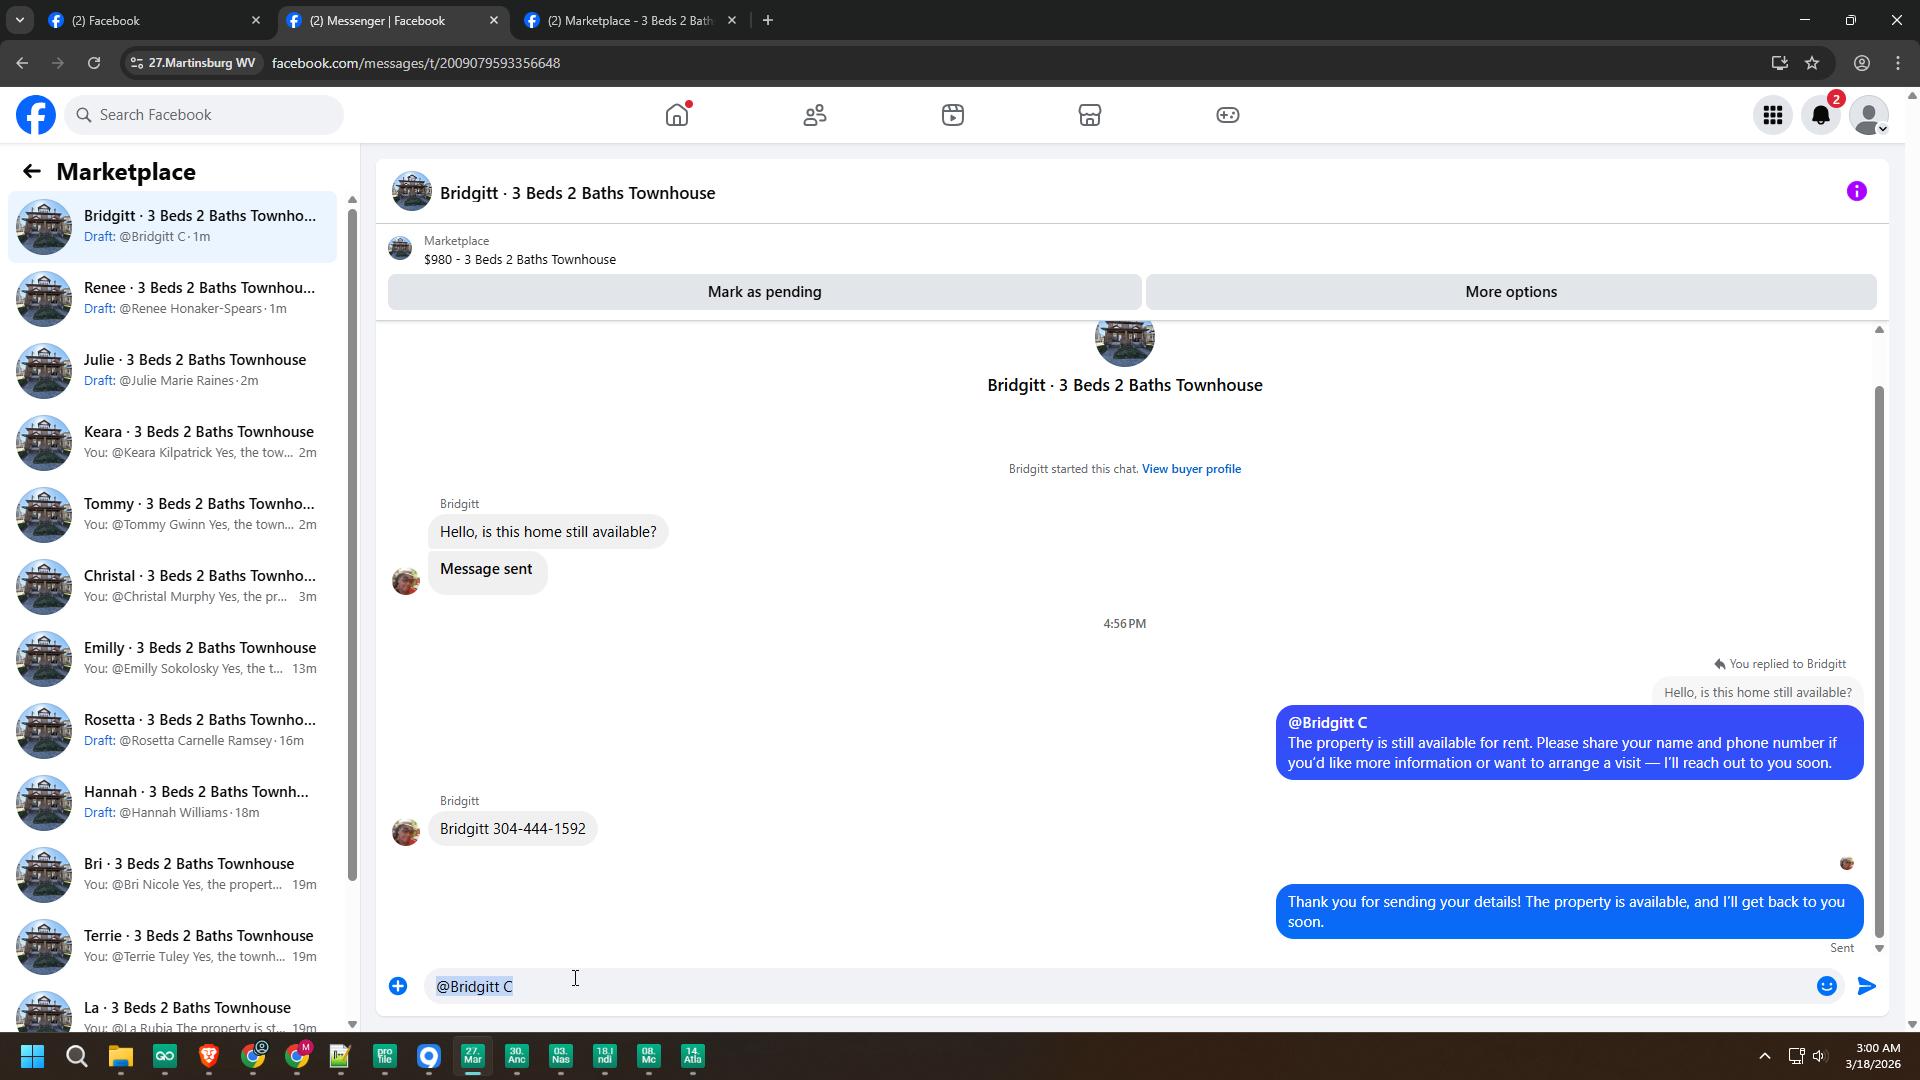Open Bri conversation in the list
This screenshot has width=1920, height=1080.
[172, 874]
